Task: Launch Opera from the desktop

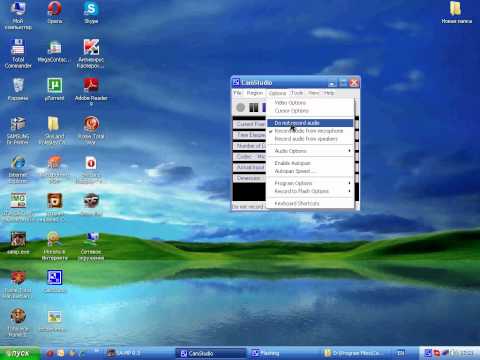Action: coord(55,13)
